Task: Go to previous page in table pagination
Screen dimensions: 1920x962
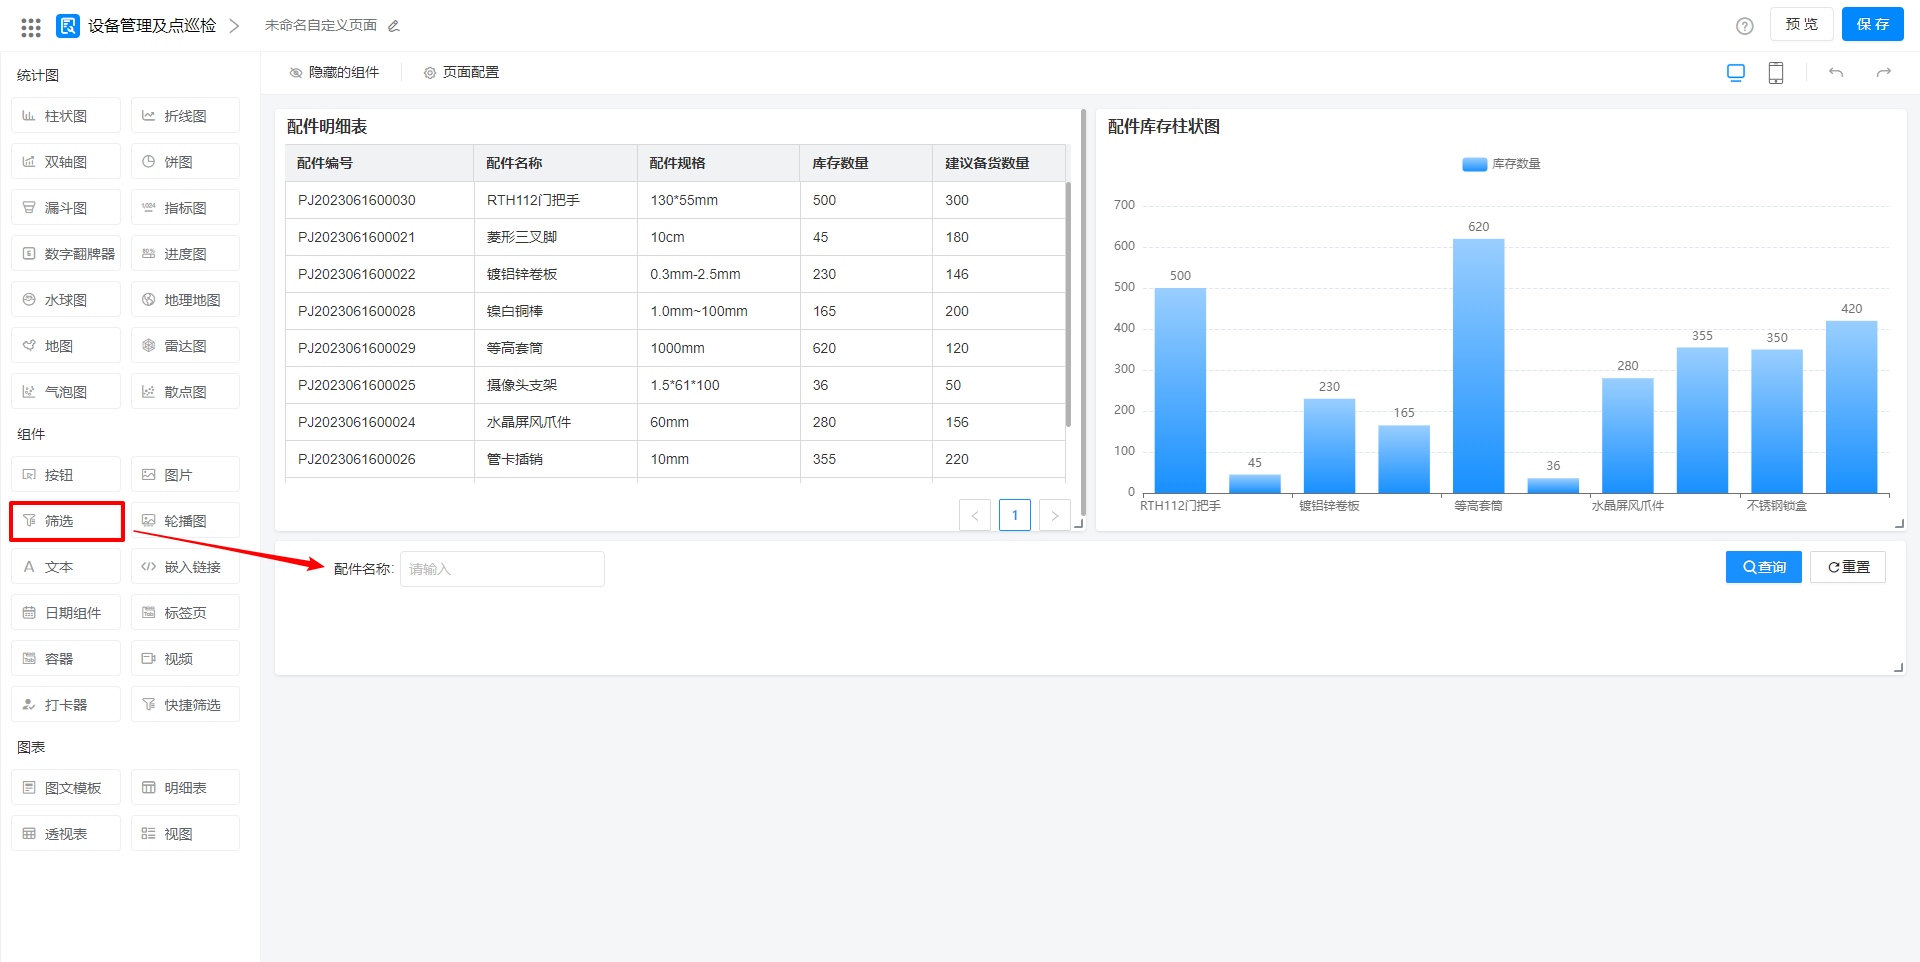Action: [975, 516]
